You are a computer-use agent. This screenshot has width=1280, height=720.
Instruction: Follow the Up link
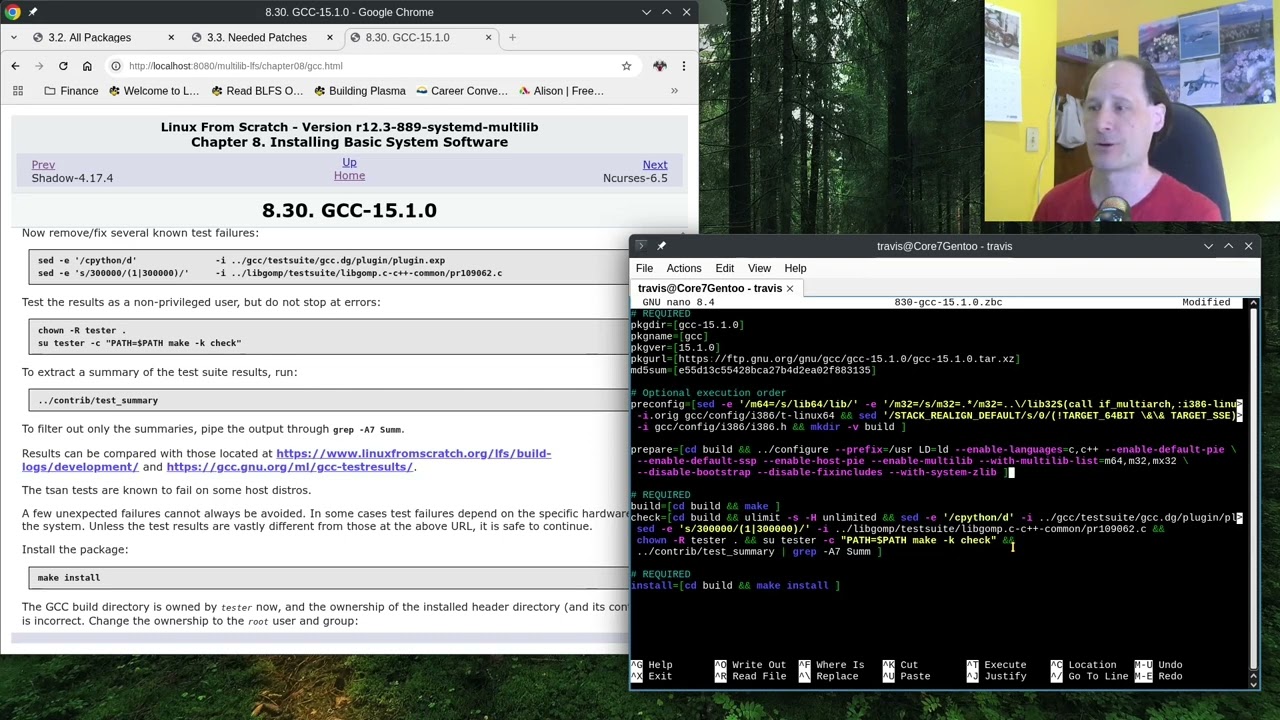pyautogui.click(x=349, y=162)
